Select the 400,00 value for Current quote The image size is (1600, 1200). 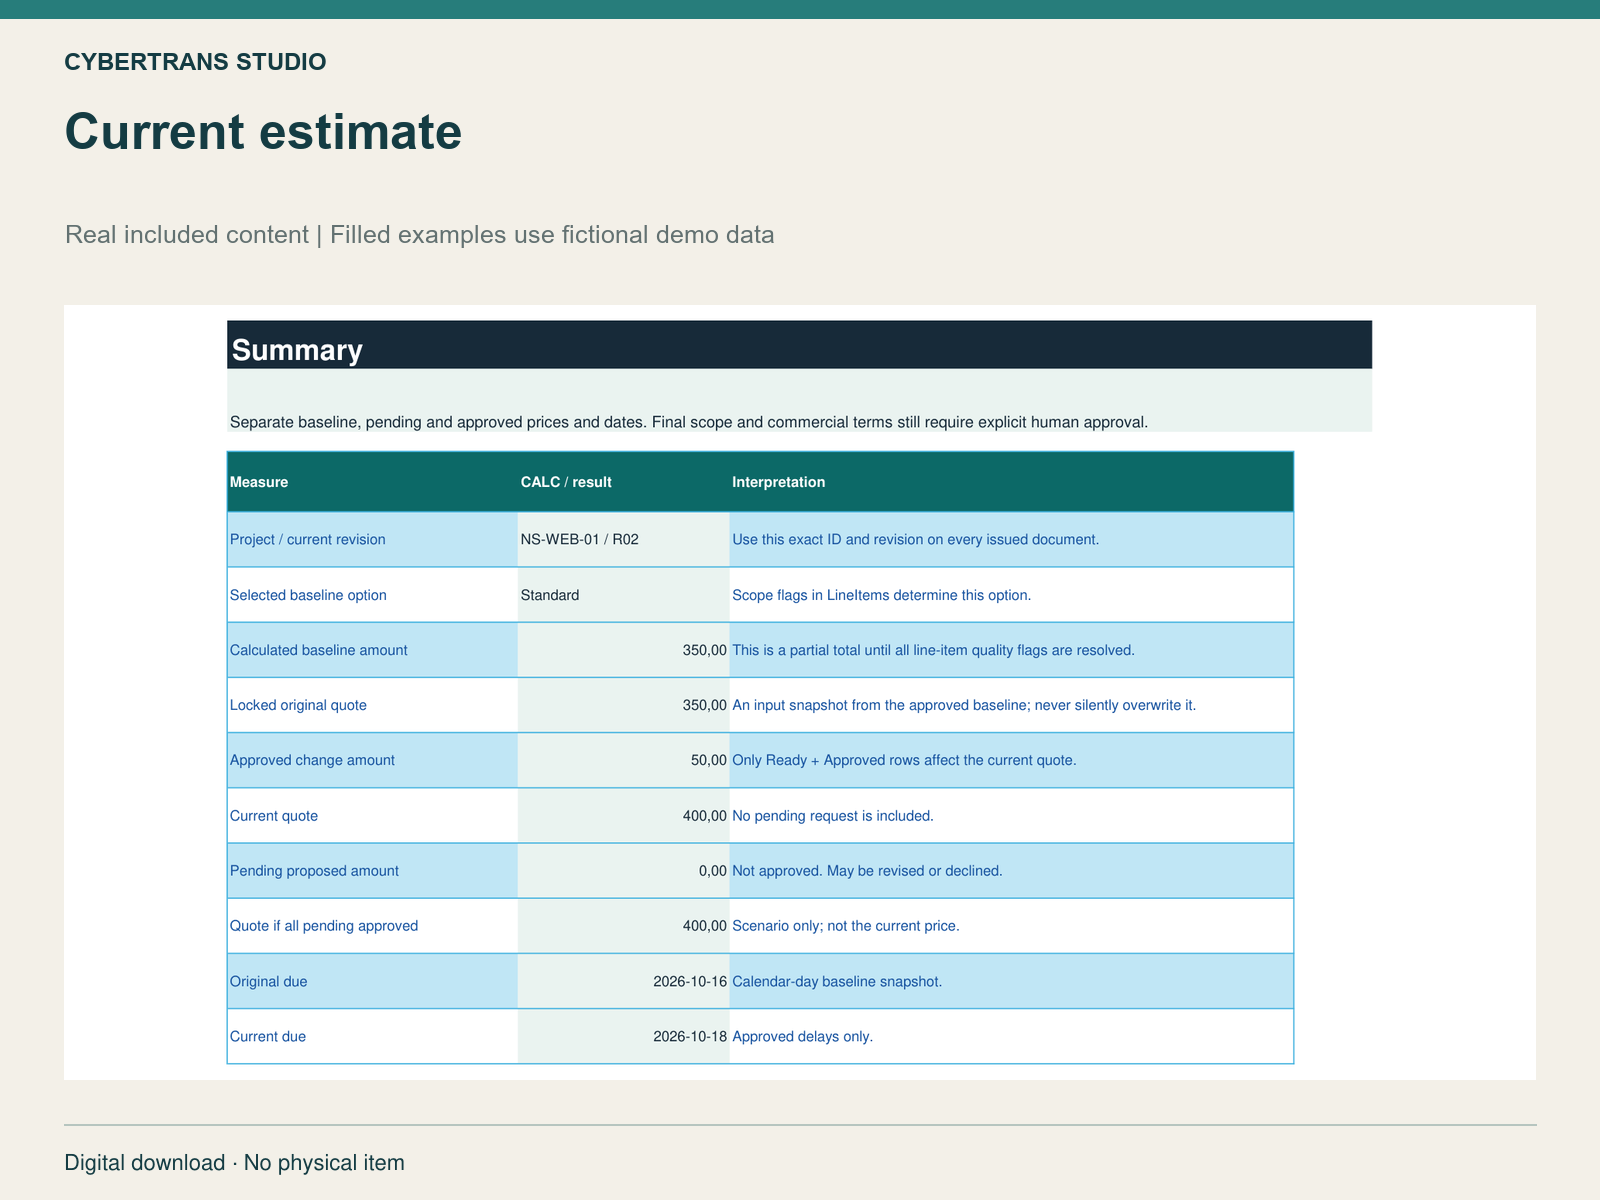coord(623,816)
